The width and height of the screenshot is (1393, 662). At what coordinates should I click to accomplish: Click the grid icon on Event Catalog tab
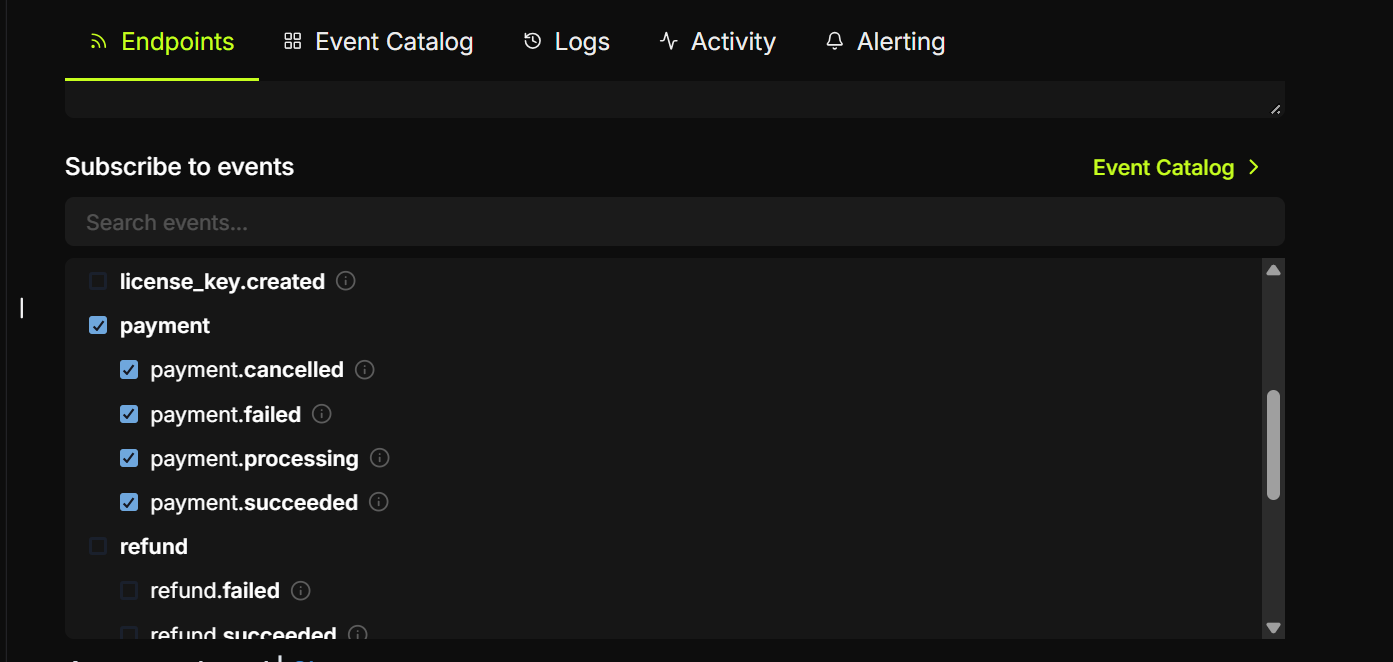coord(292,41)
